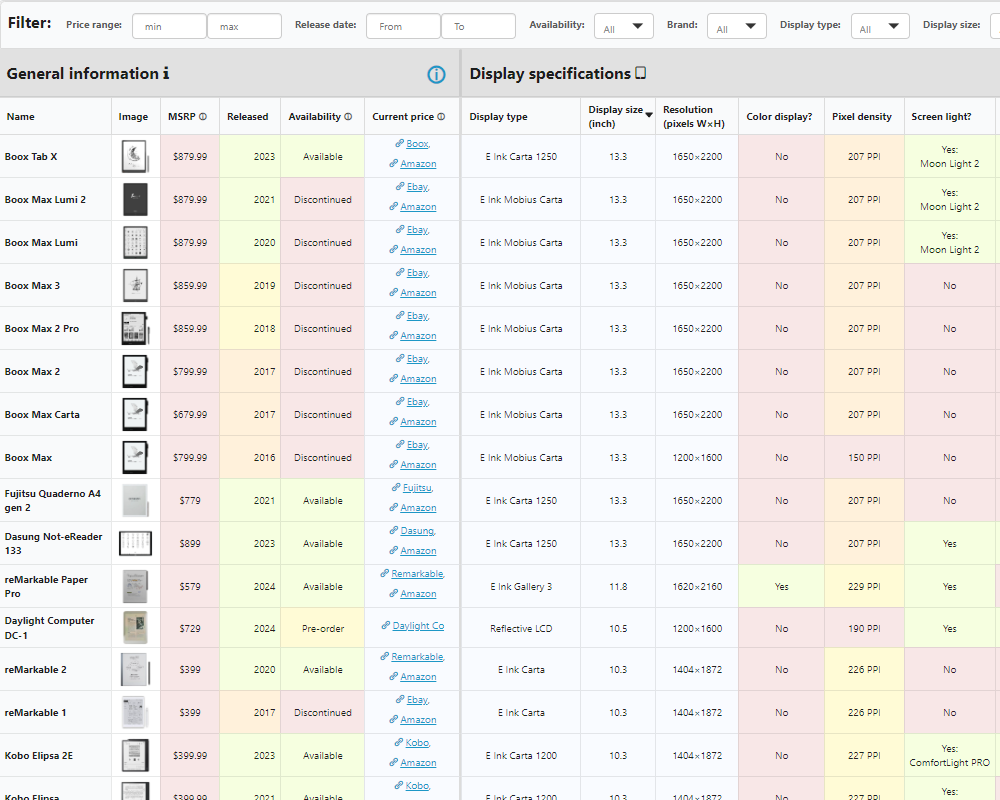Click the Availability column info icon
Viewport: 1000px width, 800px height.
tap(348, 117)
